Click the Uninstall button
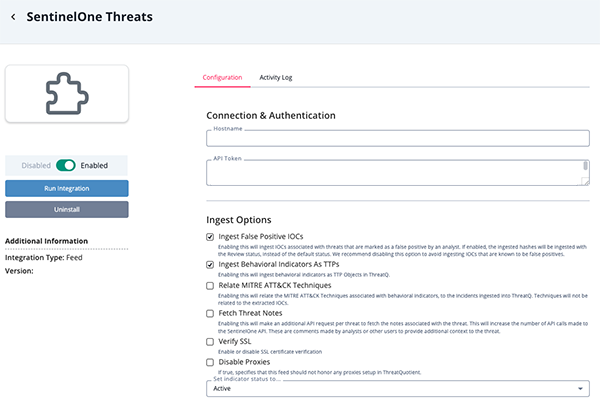Image resolution: width=600 pixels, height=403 pixels. [67, 209]
